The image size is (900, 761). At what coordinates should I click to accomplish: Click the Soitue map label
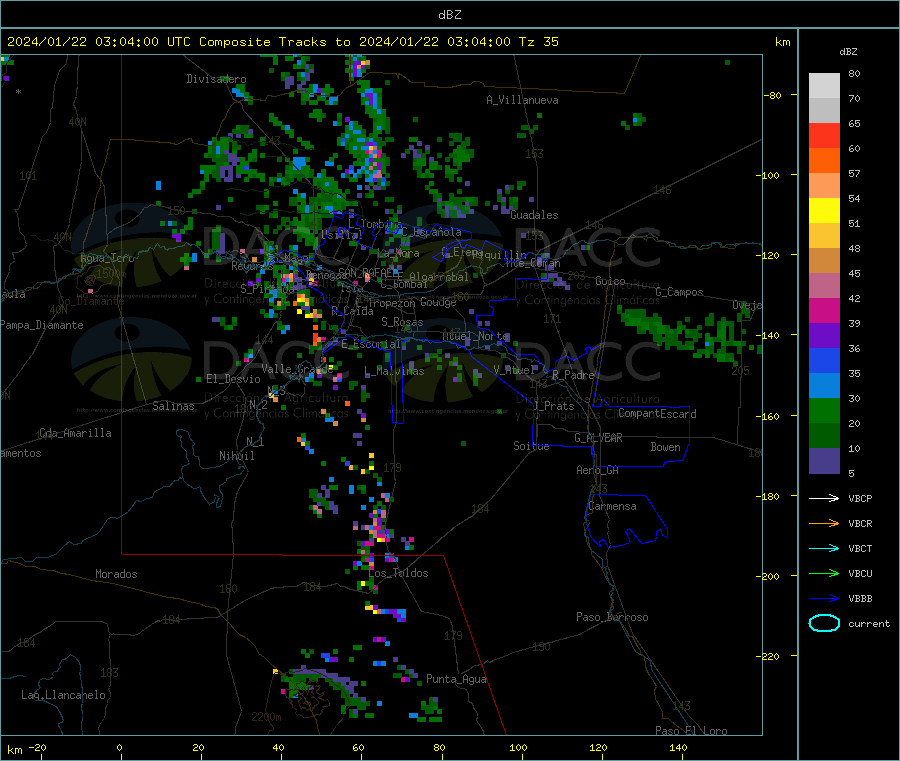click(x=531, y=446)
